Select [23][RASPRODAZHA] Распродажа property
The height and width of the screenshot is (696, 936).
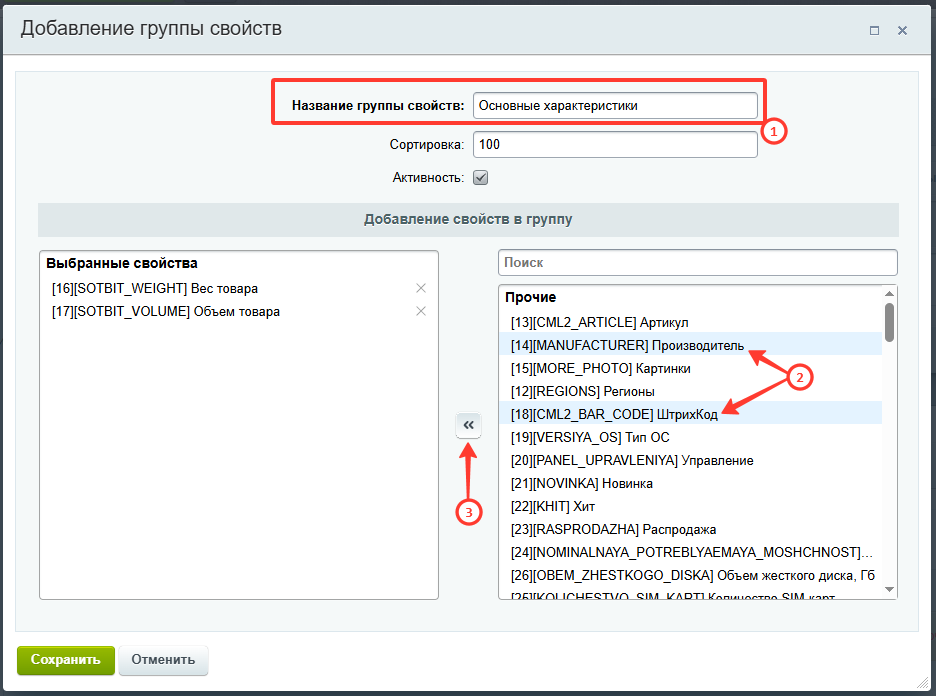pyautogui.click(x=690, y=529)
